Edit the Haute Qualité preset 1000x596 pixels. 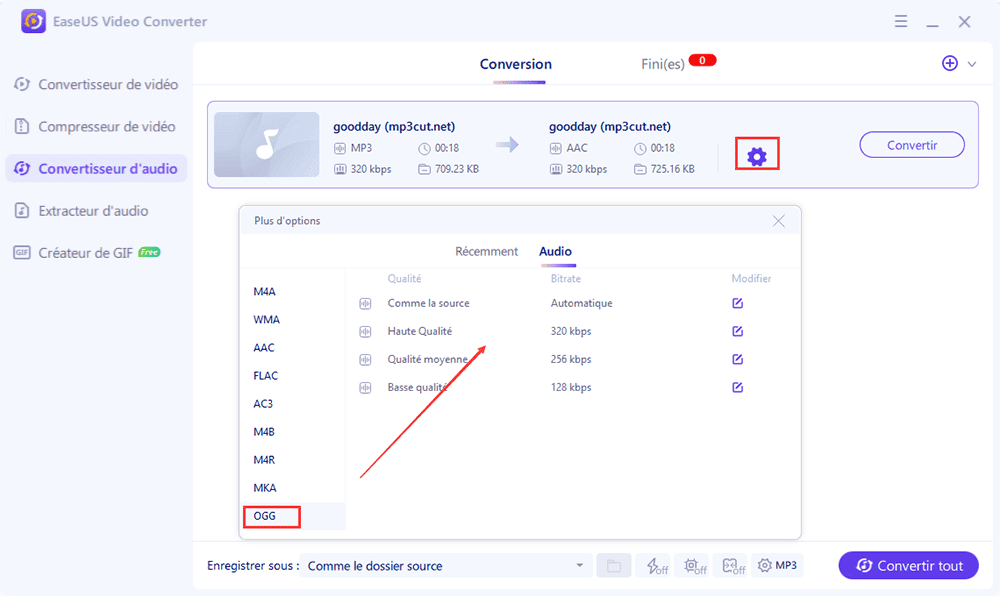737,331
